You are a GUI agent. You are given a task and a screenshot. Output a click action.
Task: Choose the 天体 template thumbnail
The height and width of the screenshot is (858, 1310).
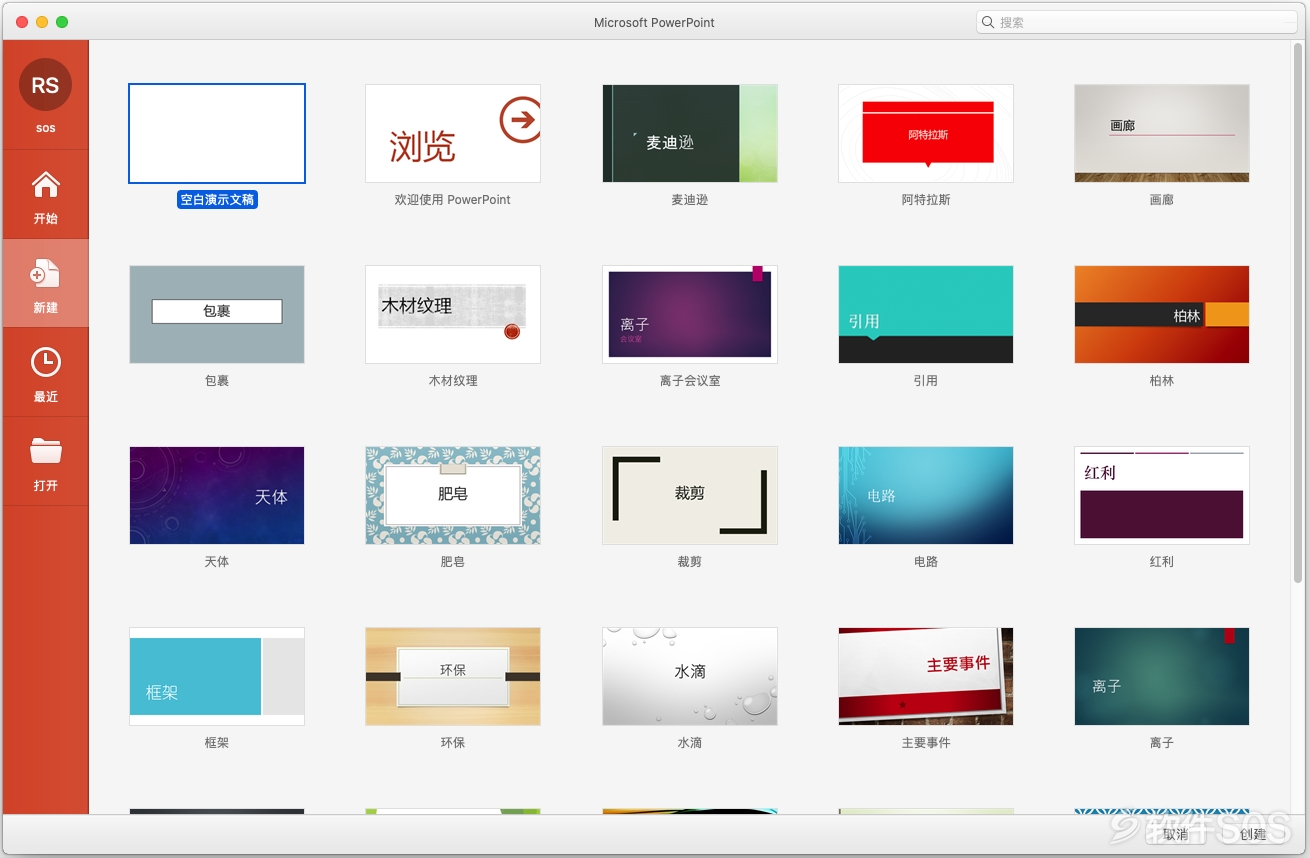pos(217,496)
